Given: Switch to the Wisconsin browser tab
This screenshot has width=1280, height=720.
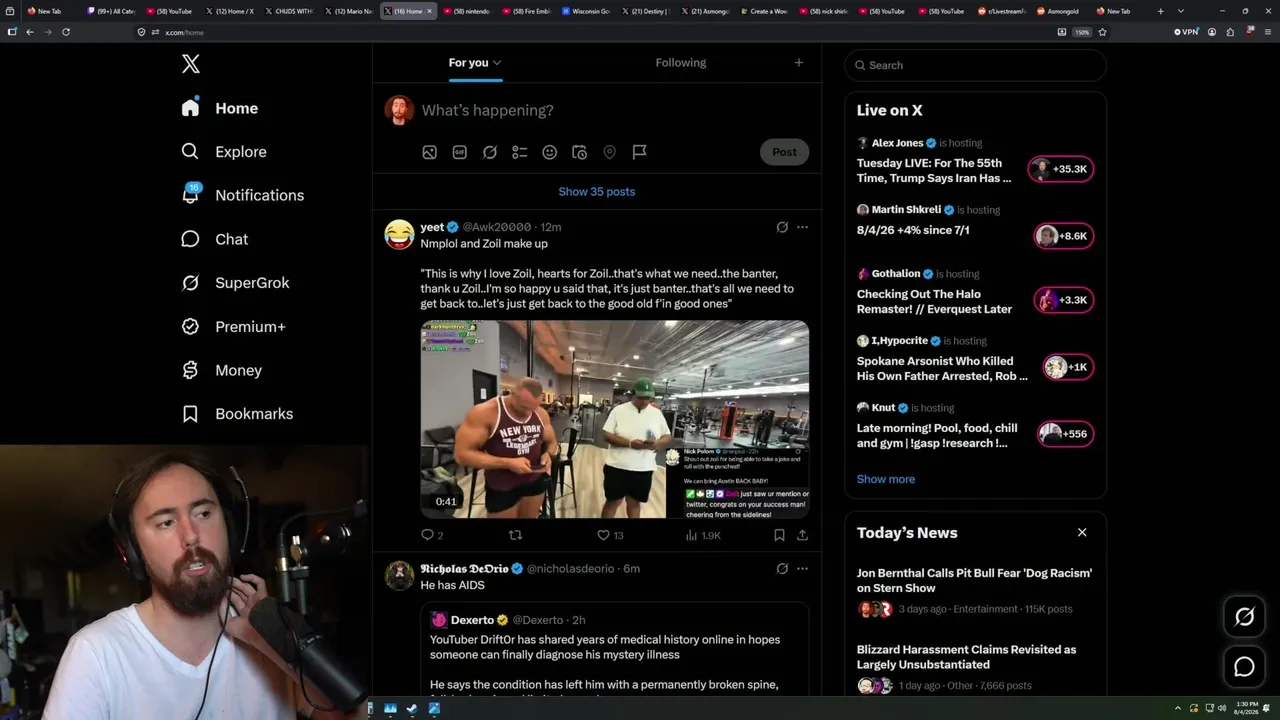Looking at the screenshot, I should pos(587,11).
